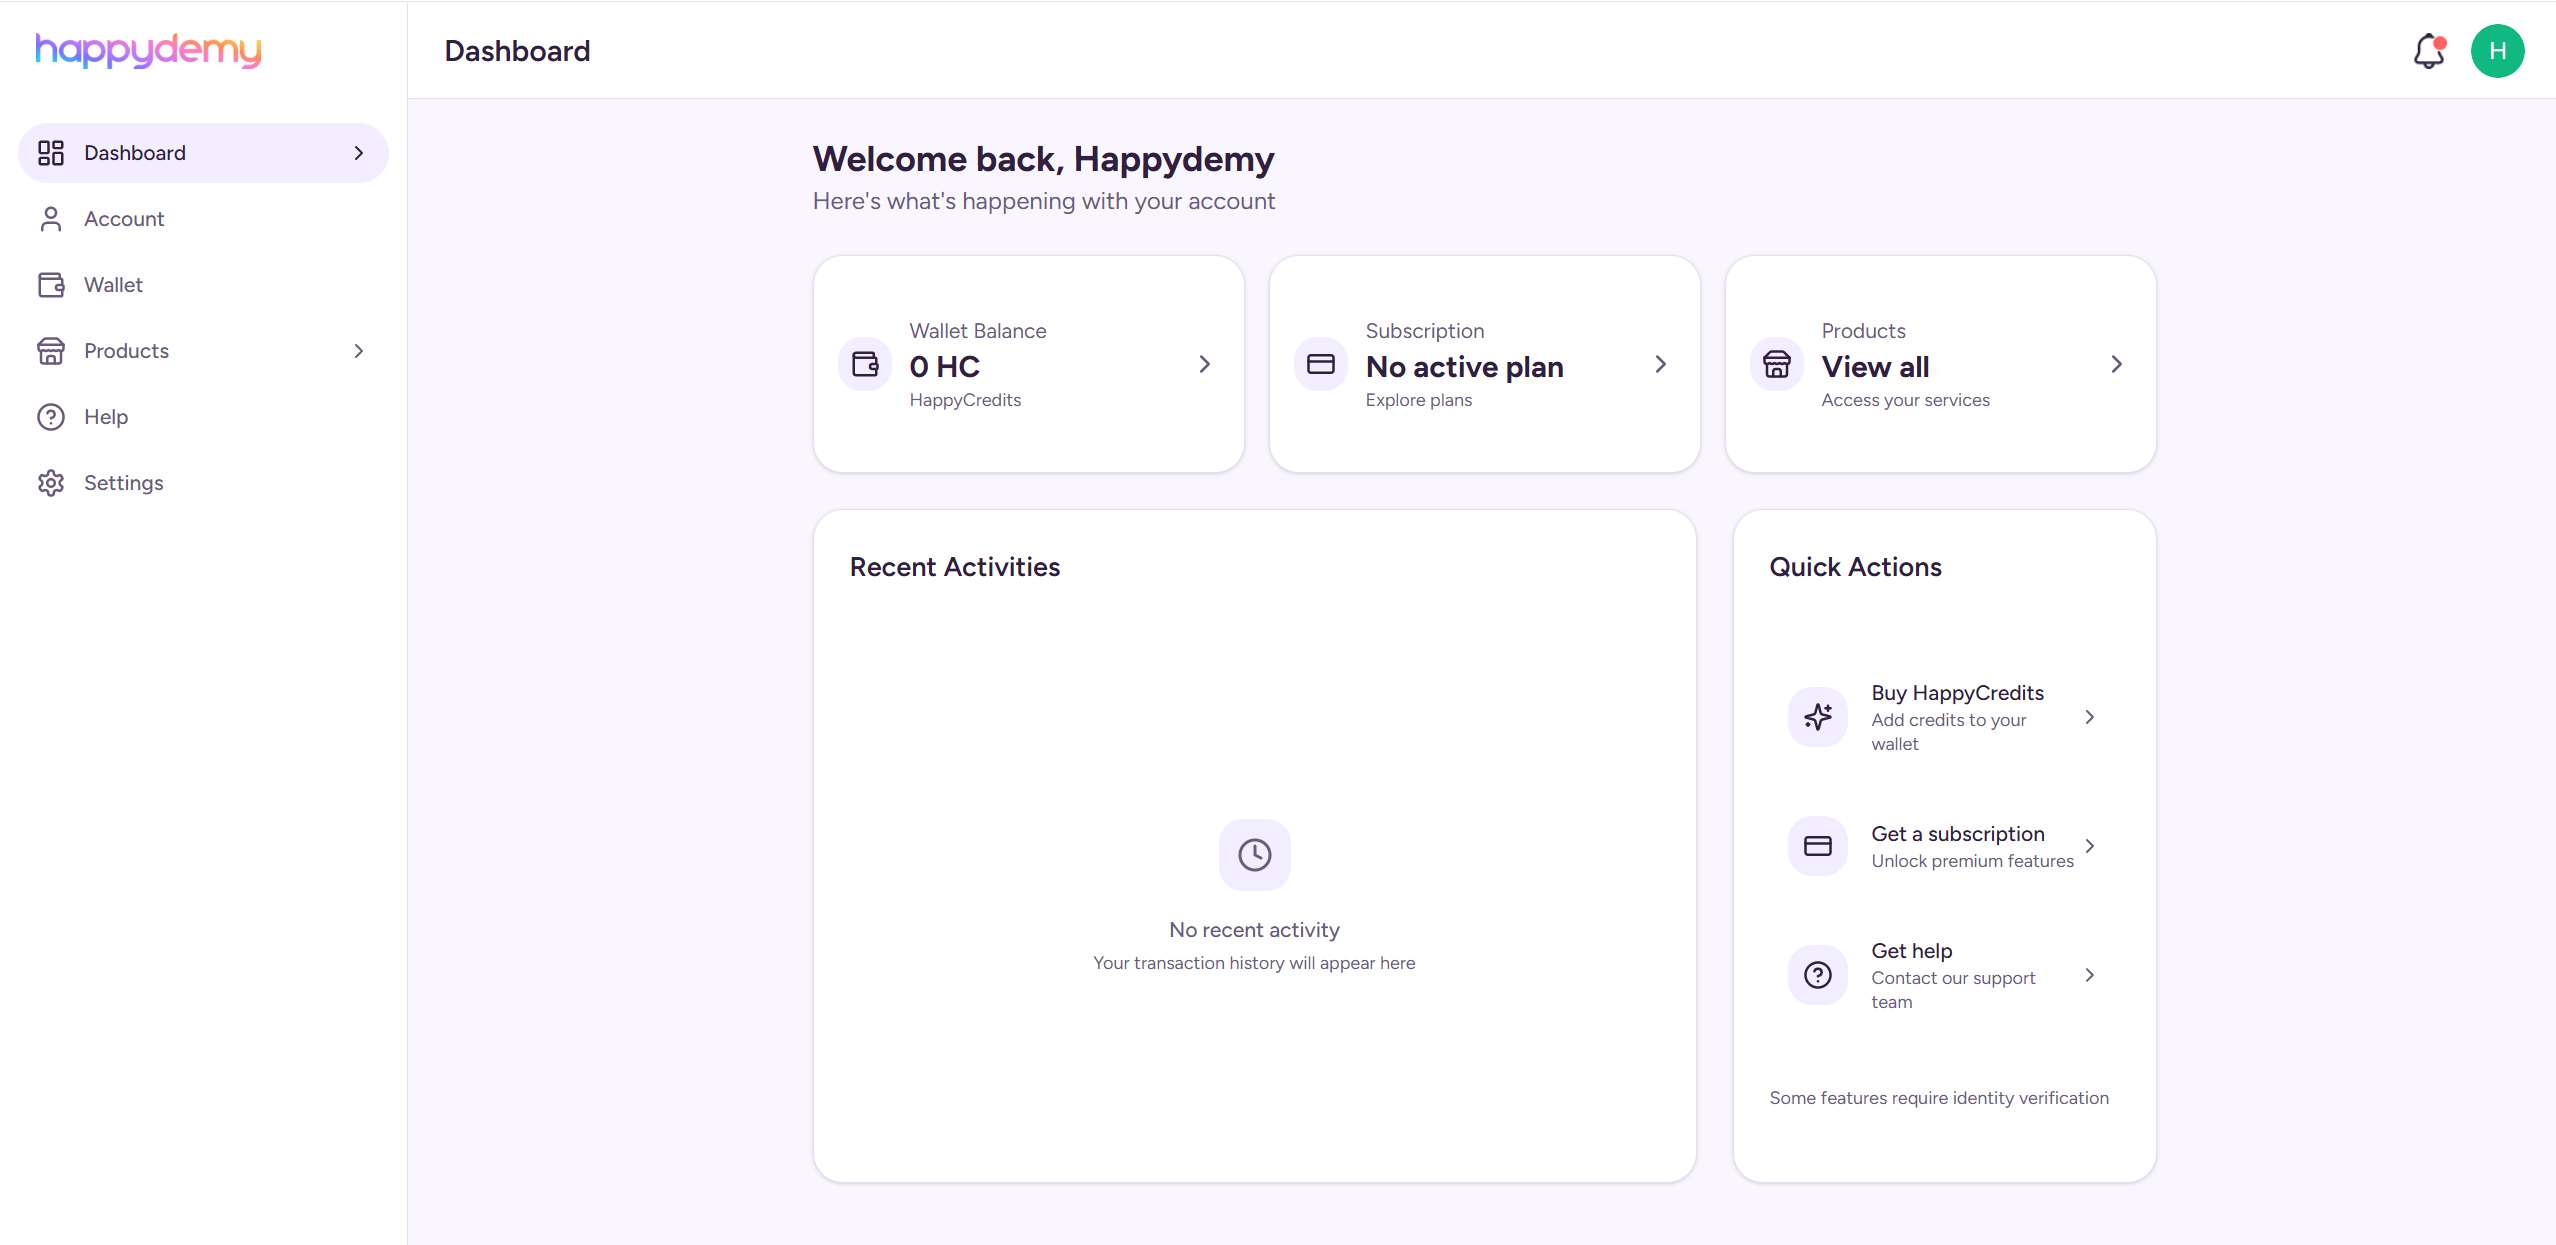Click the Get help question mark icon
Image resolution: width=2556 pixels, height=1245 pixels.
pyautogui.click(x=1818, y=975)
